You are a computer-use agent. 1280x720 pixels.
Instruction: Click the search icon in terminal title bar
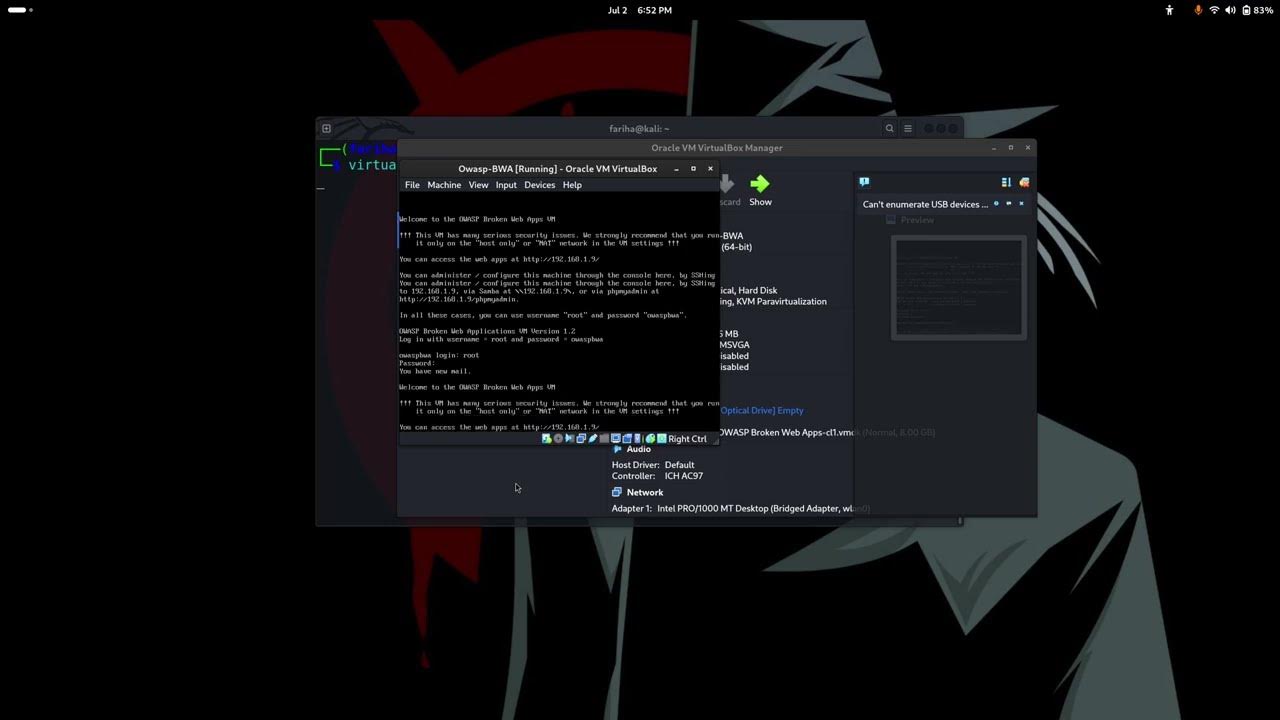(889, 128)
